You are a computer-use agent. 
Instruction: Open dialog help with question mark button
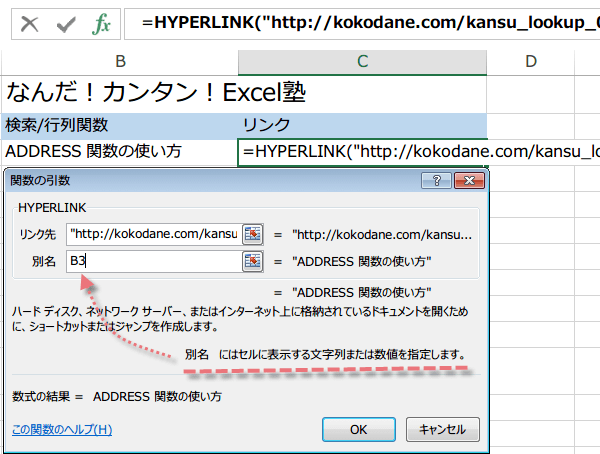[436, 180]
